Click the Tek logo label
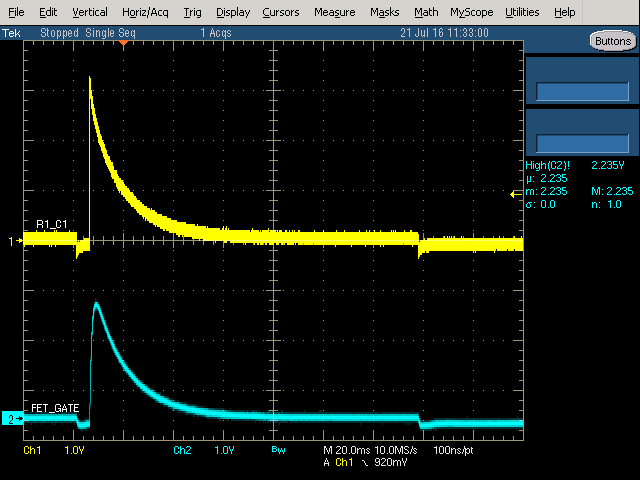Viewport: 640px width, 480px height. click(x=11, y=33)
